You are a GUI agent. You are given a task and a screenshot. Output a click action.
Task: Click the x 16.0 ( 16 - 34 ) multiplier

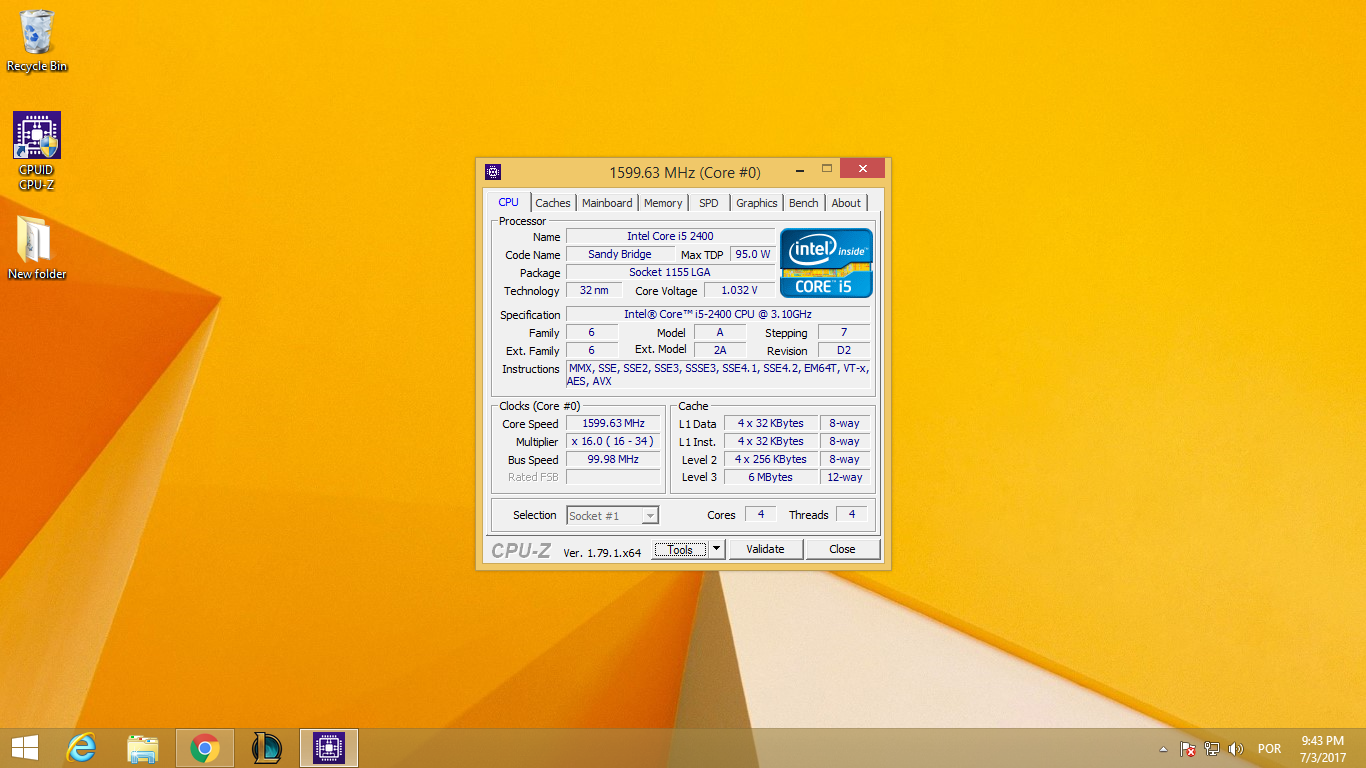[x=613, y=441]
